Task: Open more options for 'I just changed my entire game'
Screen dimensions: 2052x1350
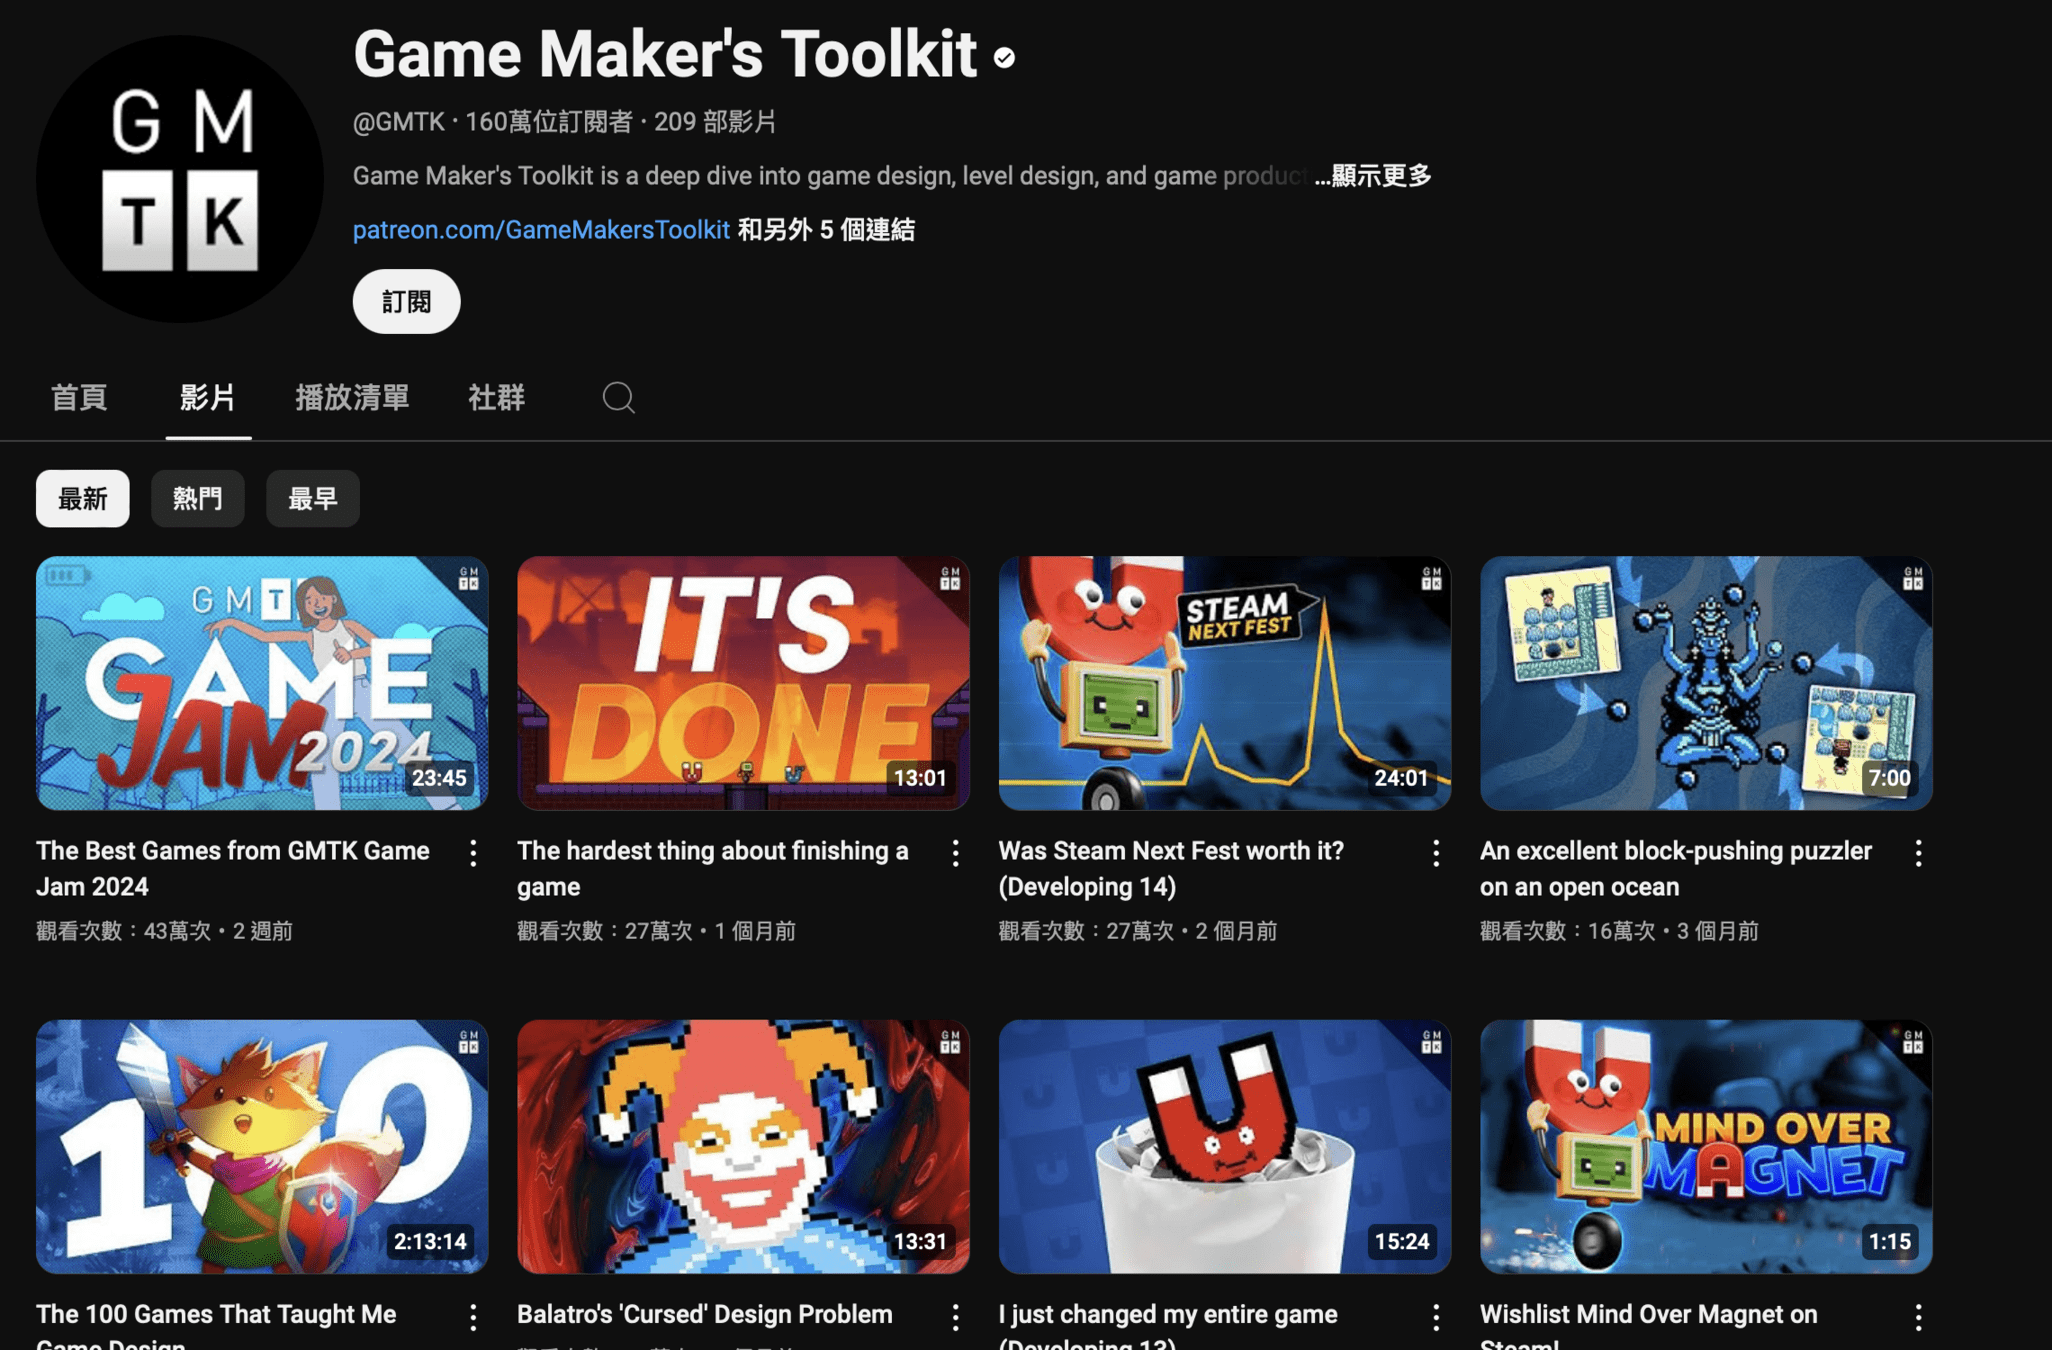Action: (x=1436, y=1317)
